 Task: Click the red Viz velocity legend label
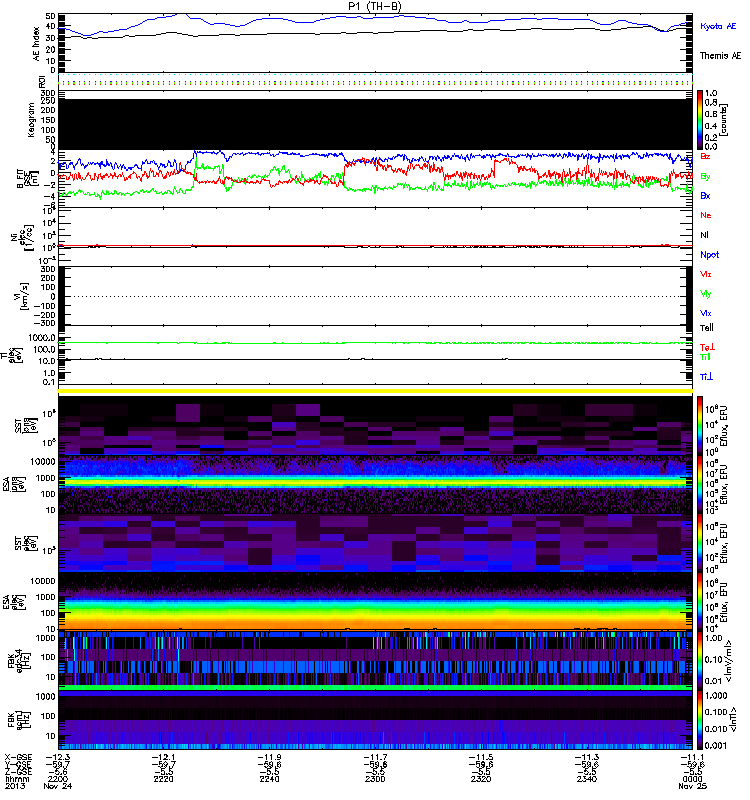click(x=706, y=273)
